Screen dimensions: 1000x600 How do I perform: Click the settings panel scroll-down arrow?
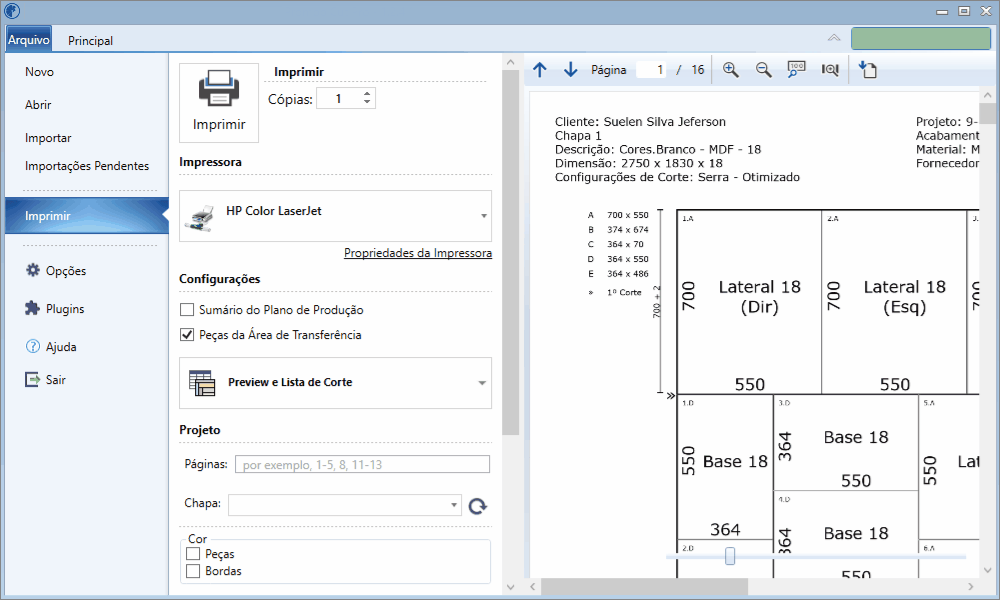pos(510,587)
